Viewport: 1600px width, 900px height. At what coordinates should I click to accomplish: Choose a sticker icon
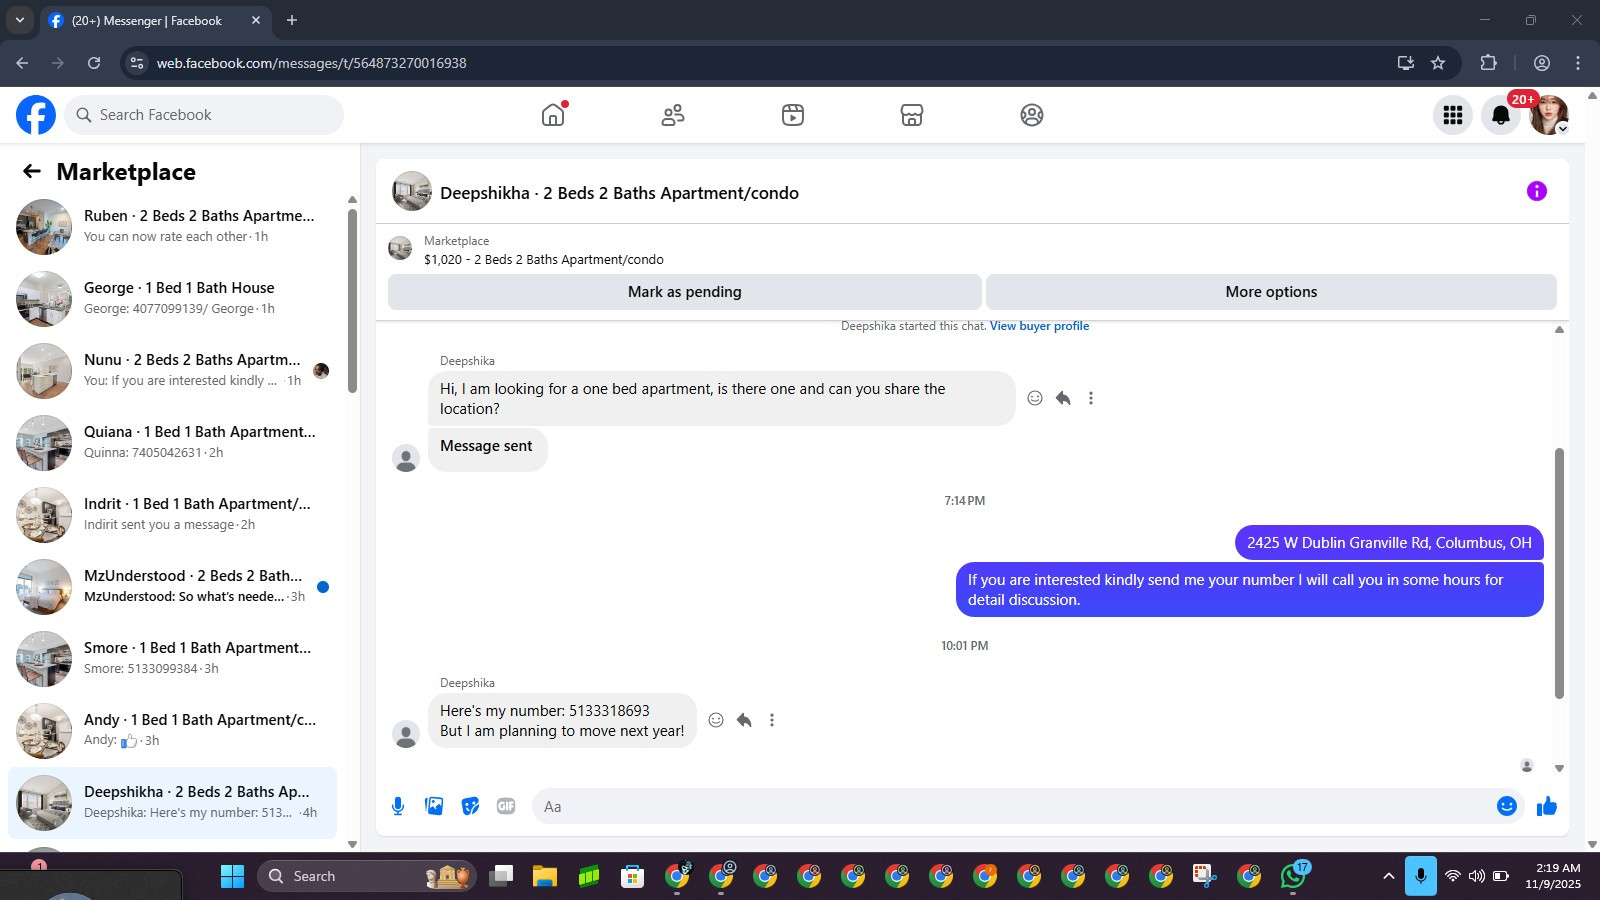pyautogui.click(x=470, y=806)
